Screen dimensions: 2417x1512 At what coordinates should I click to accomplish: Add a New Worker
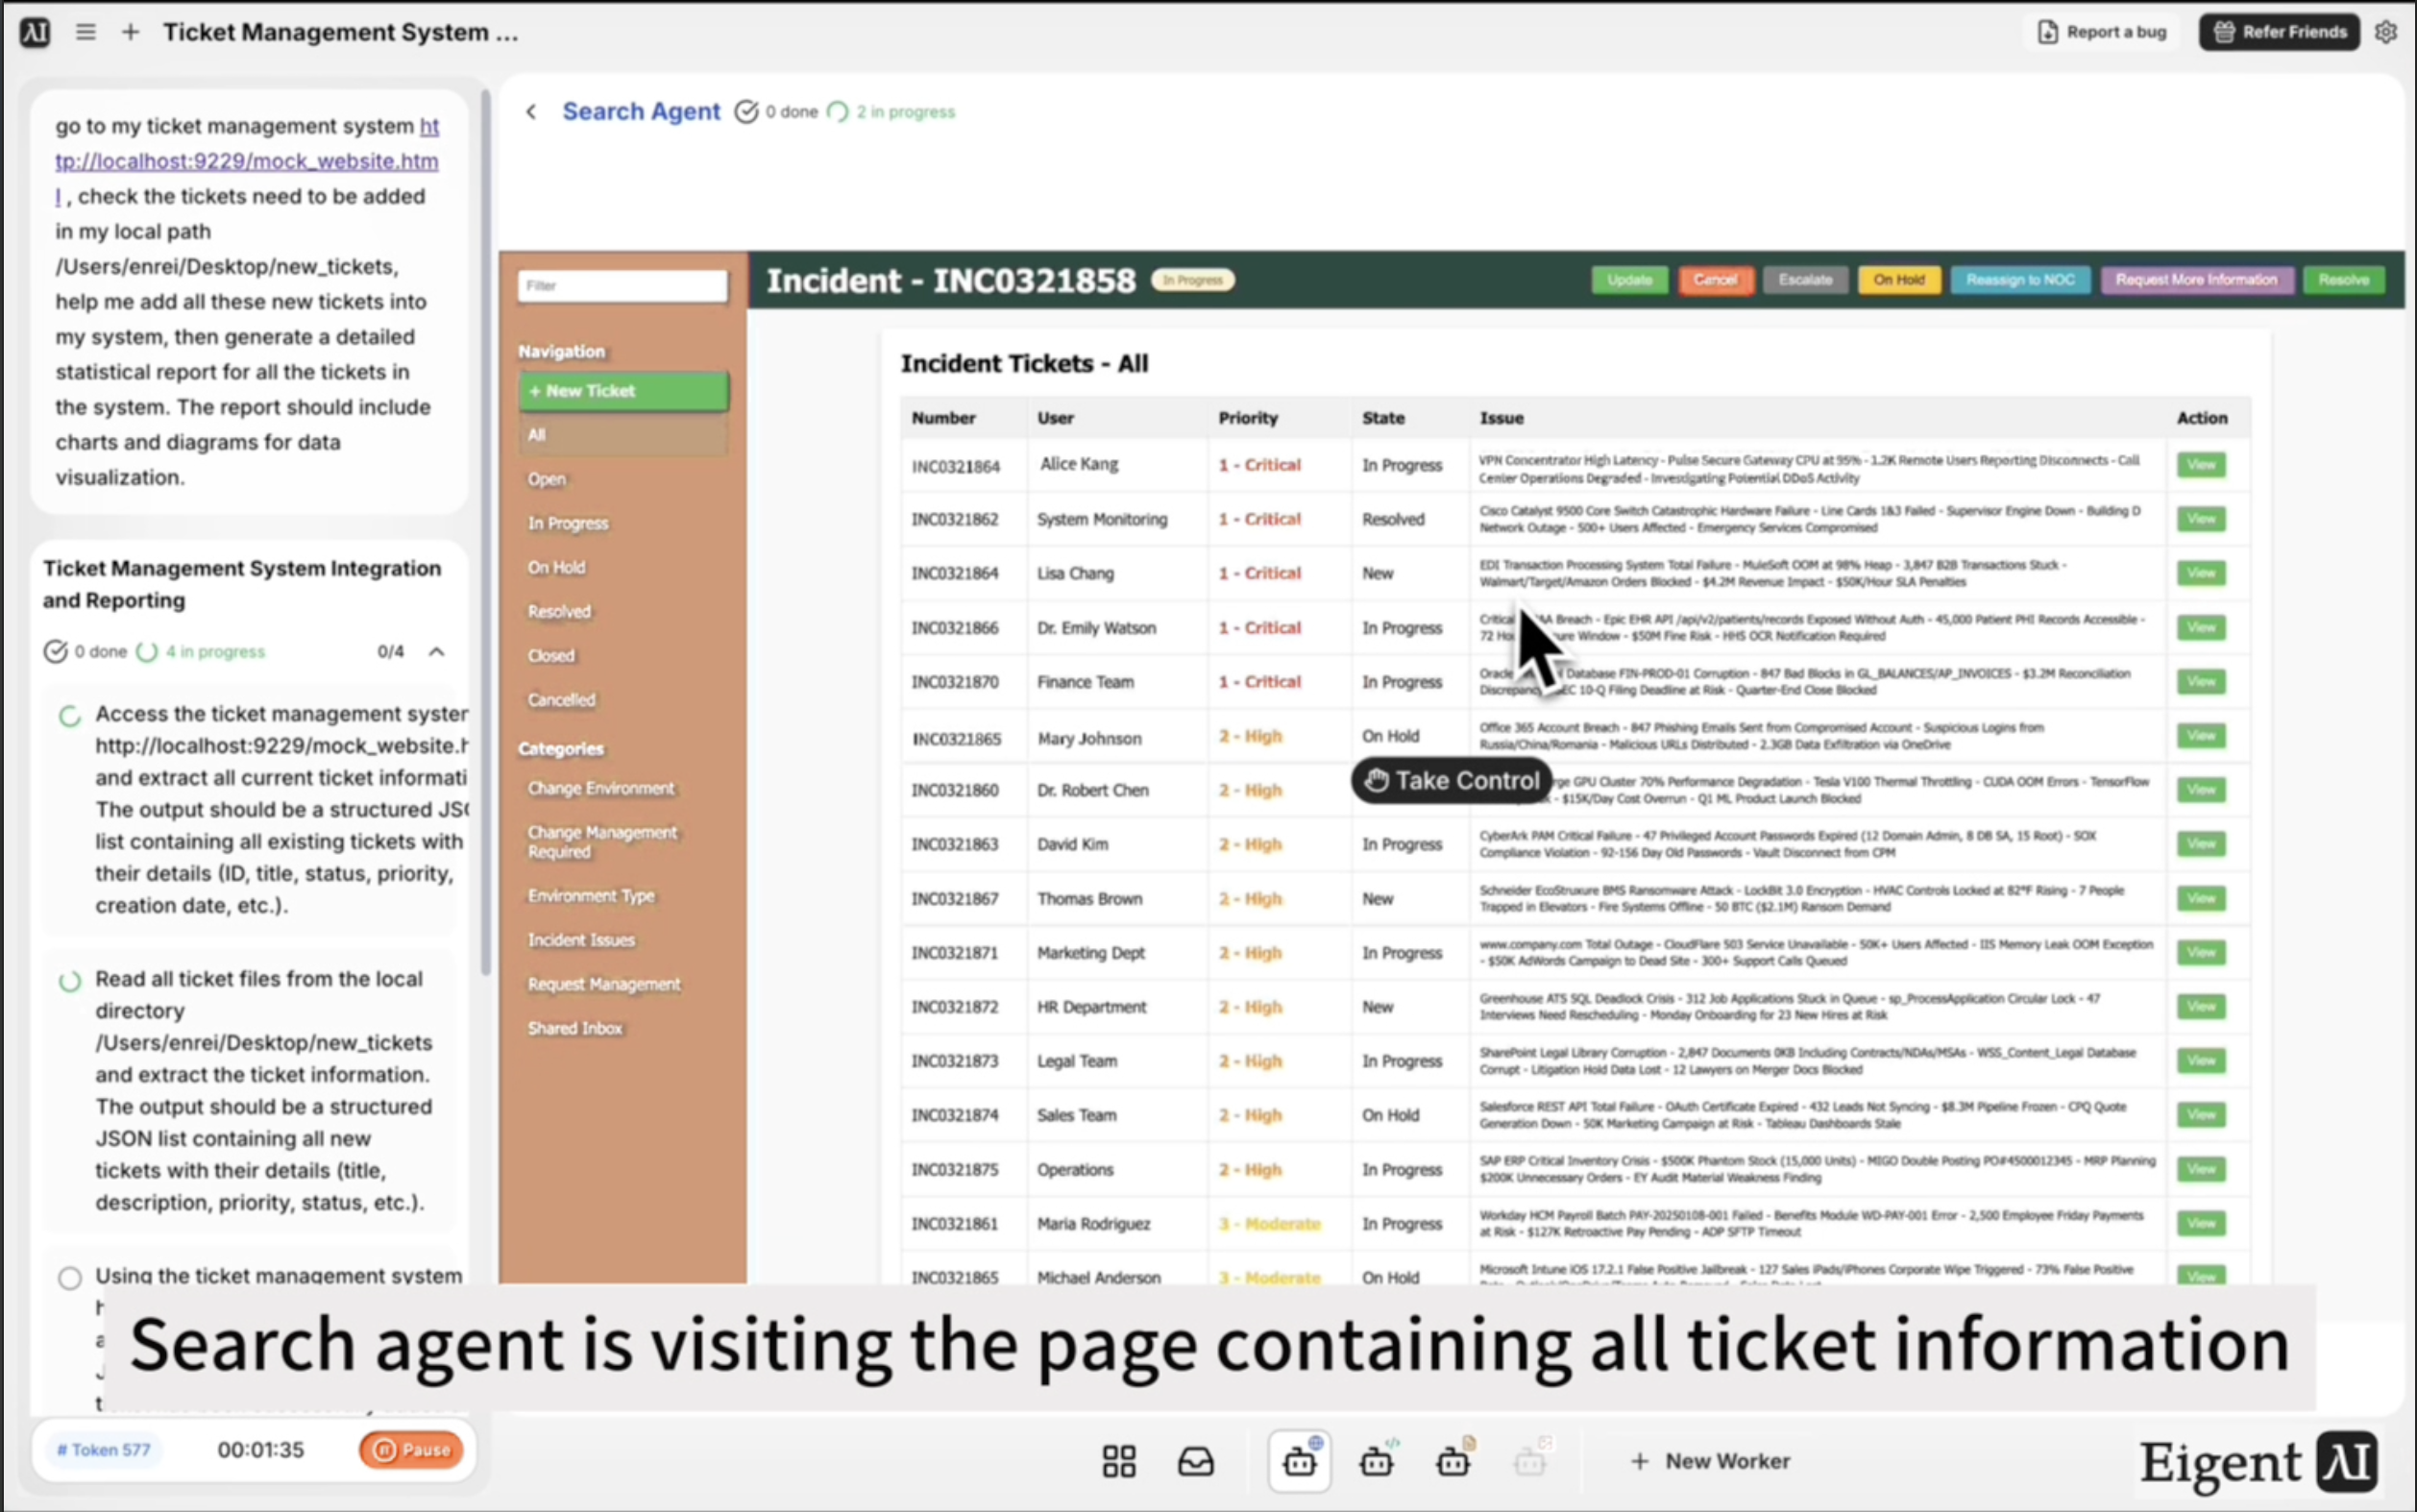point(1710,1462)
